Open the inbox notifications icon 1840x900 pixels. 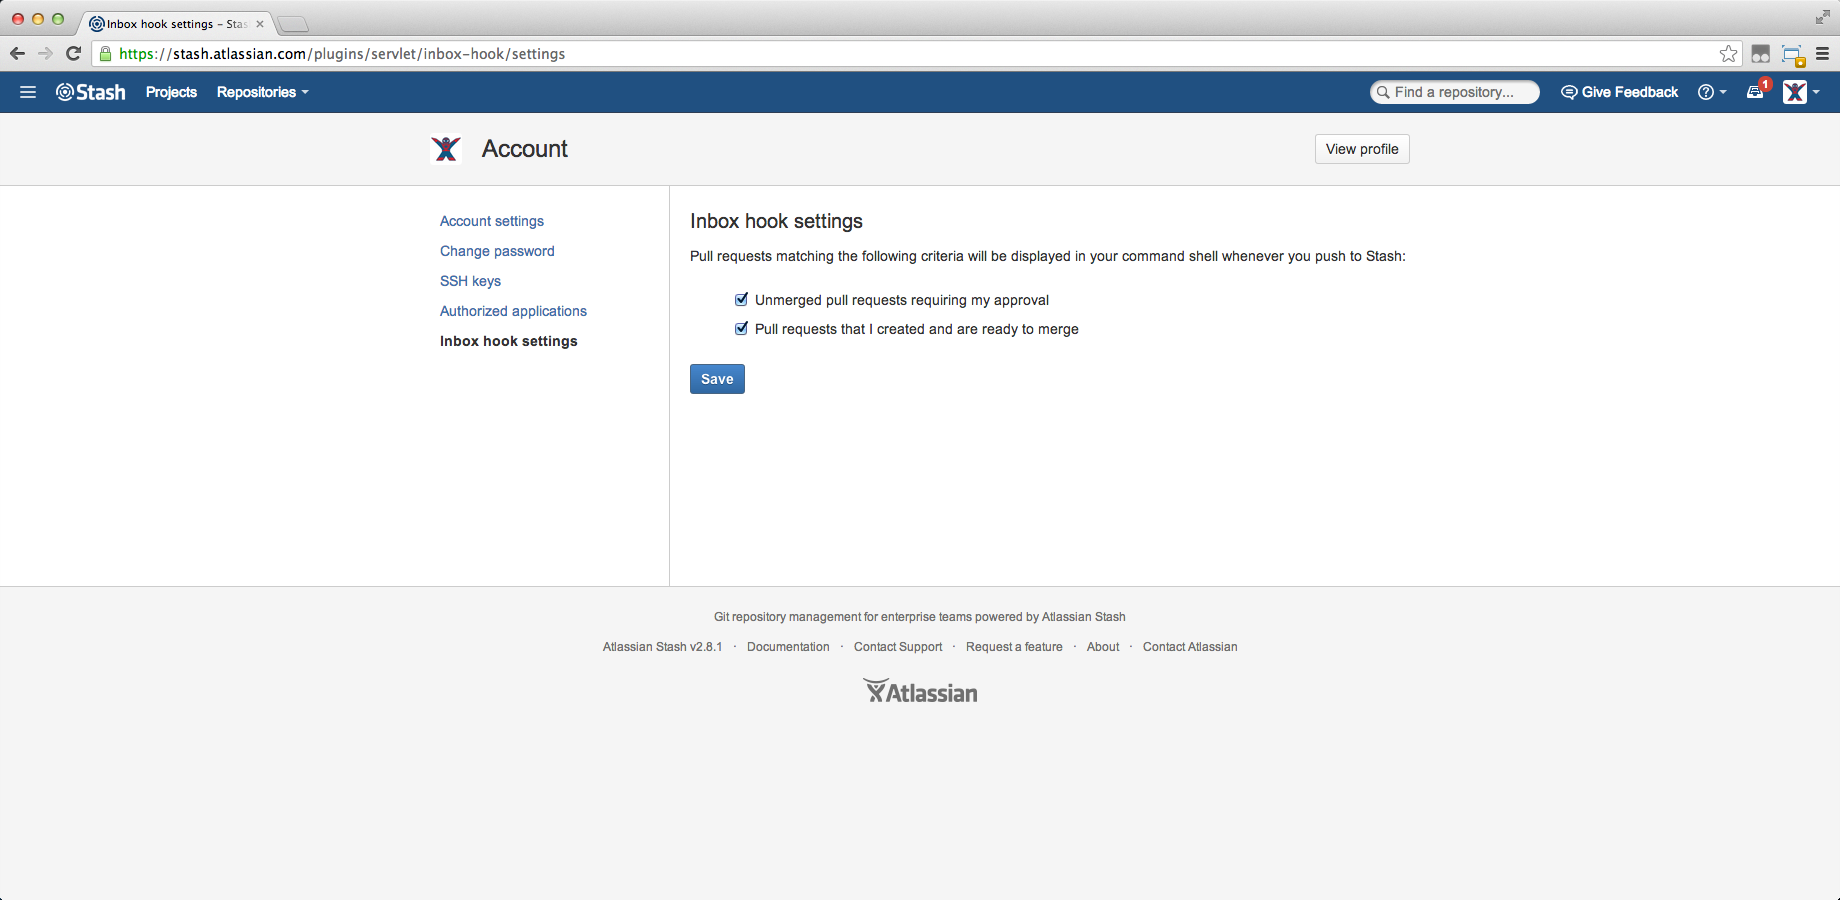[x=1758, y=91]
